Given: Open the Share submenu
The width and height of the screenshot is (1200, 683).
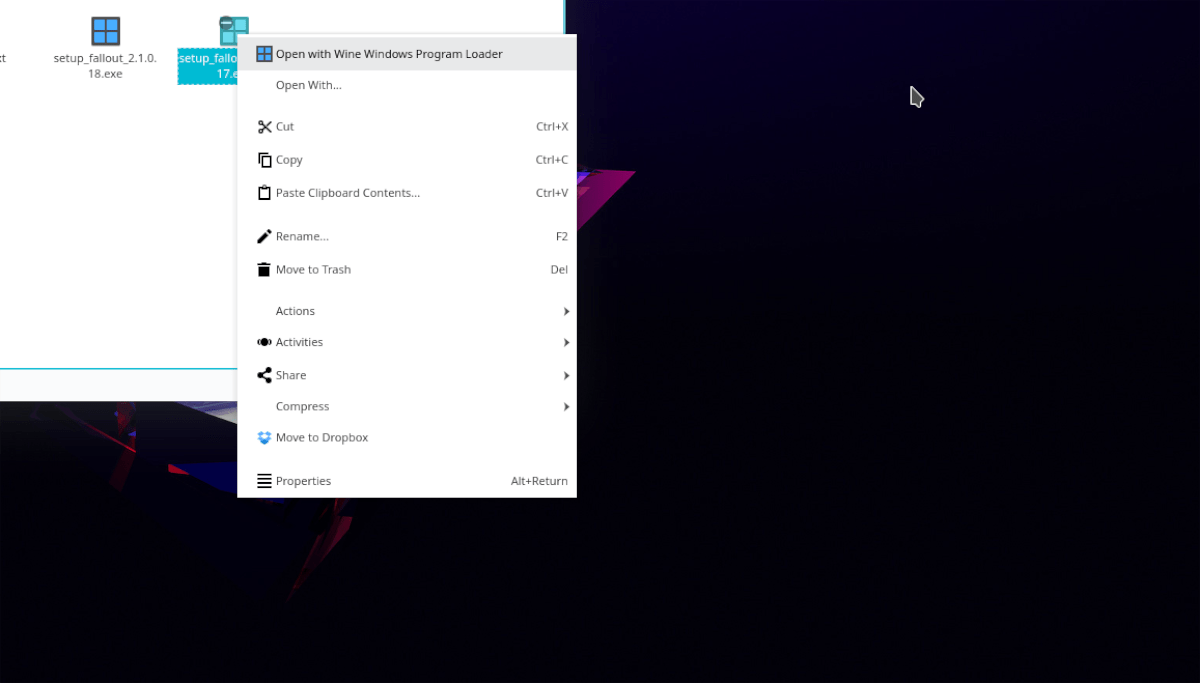Looking at the screenshot, I should pos(407,375).
